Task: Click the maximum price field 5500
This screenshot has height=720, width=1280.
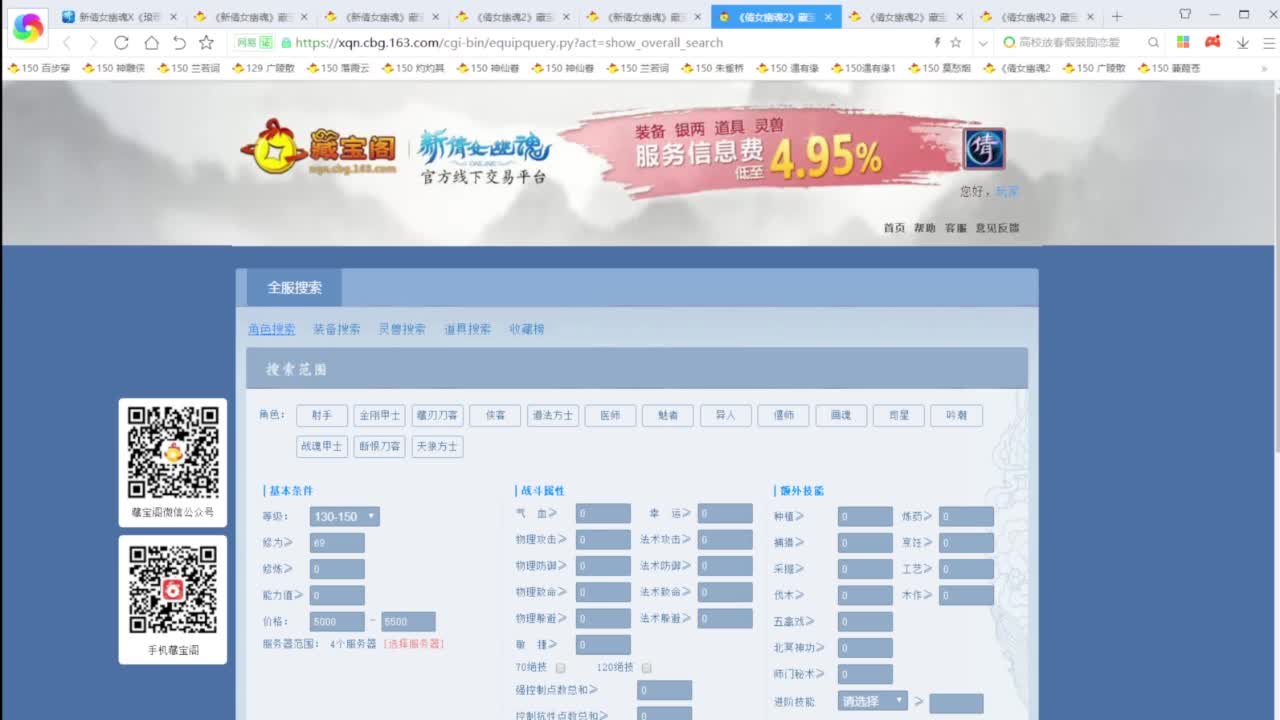Action: 408,622
